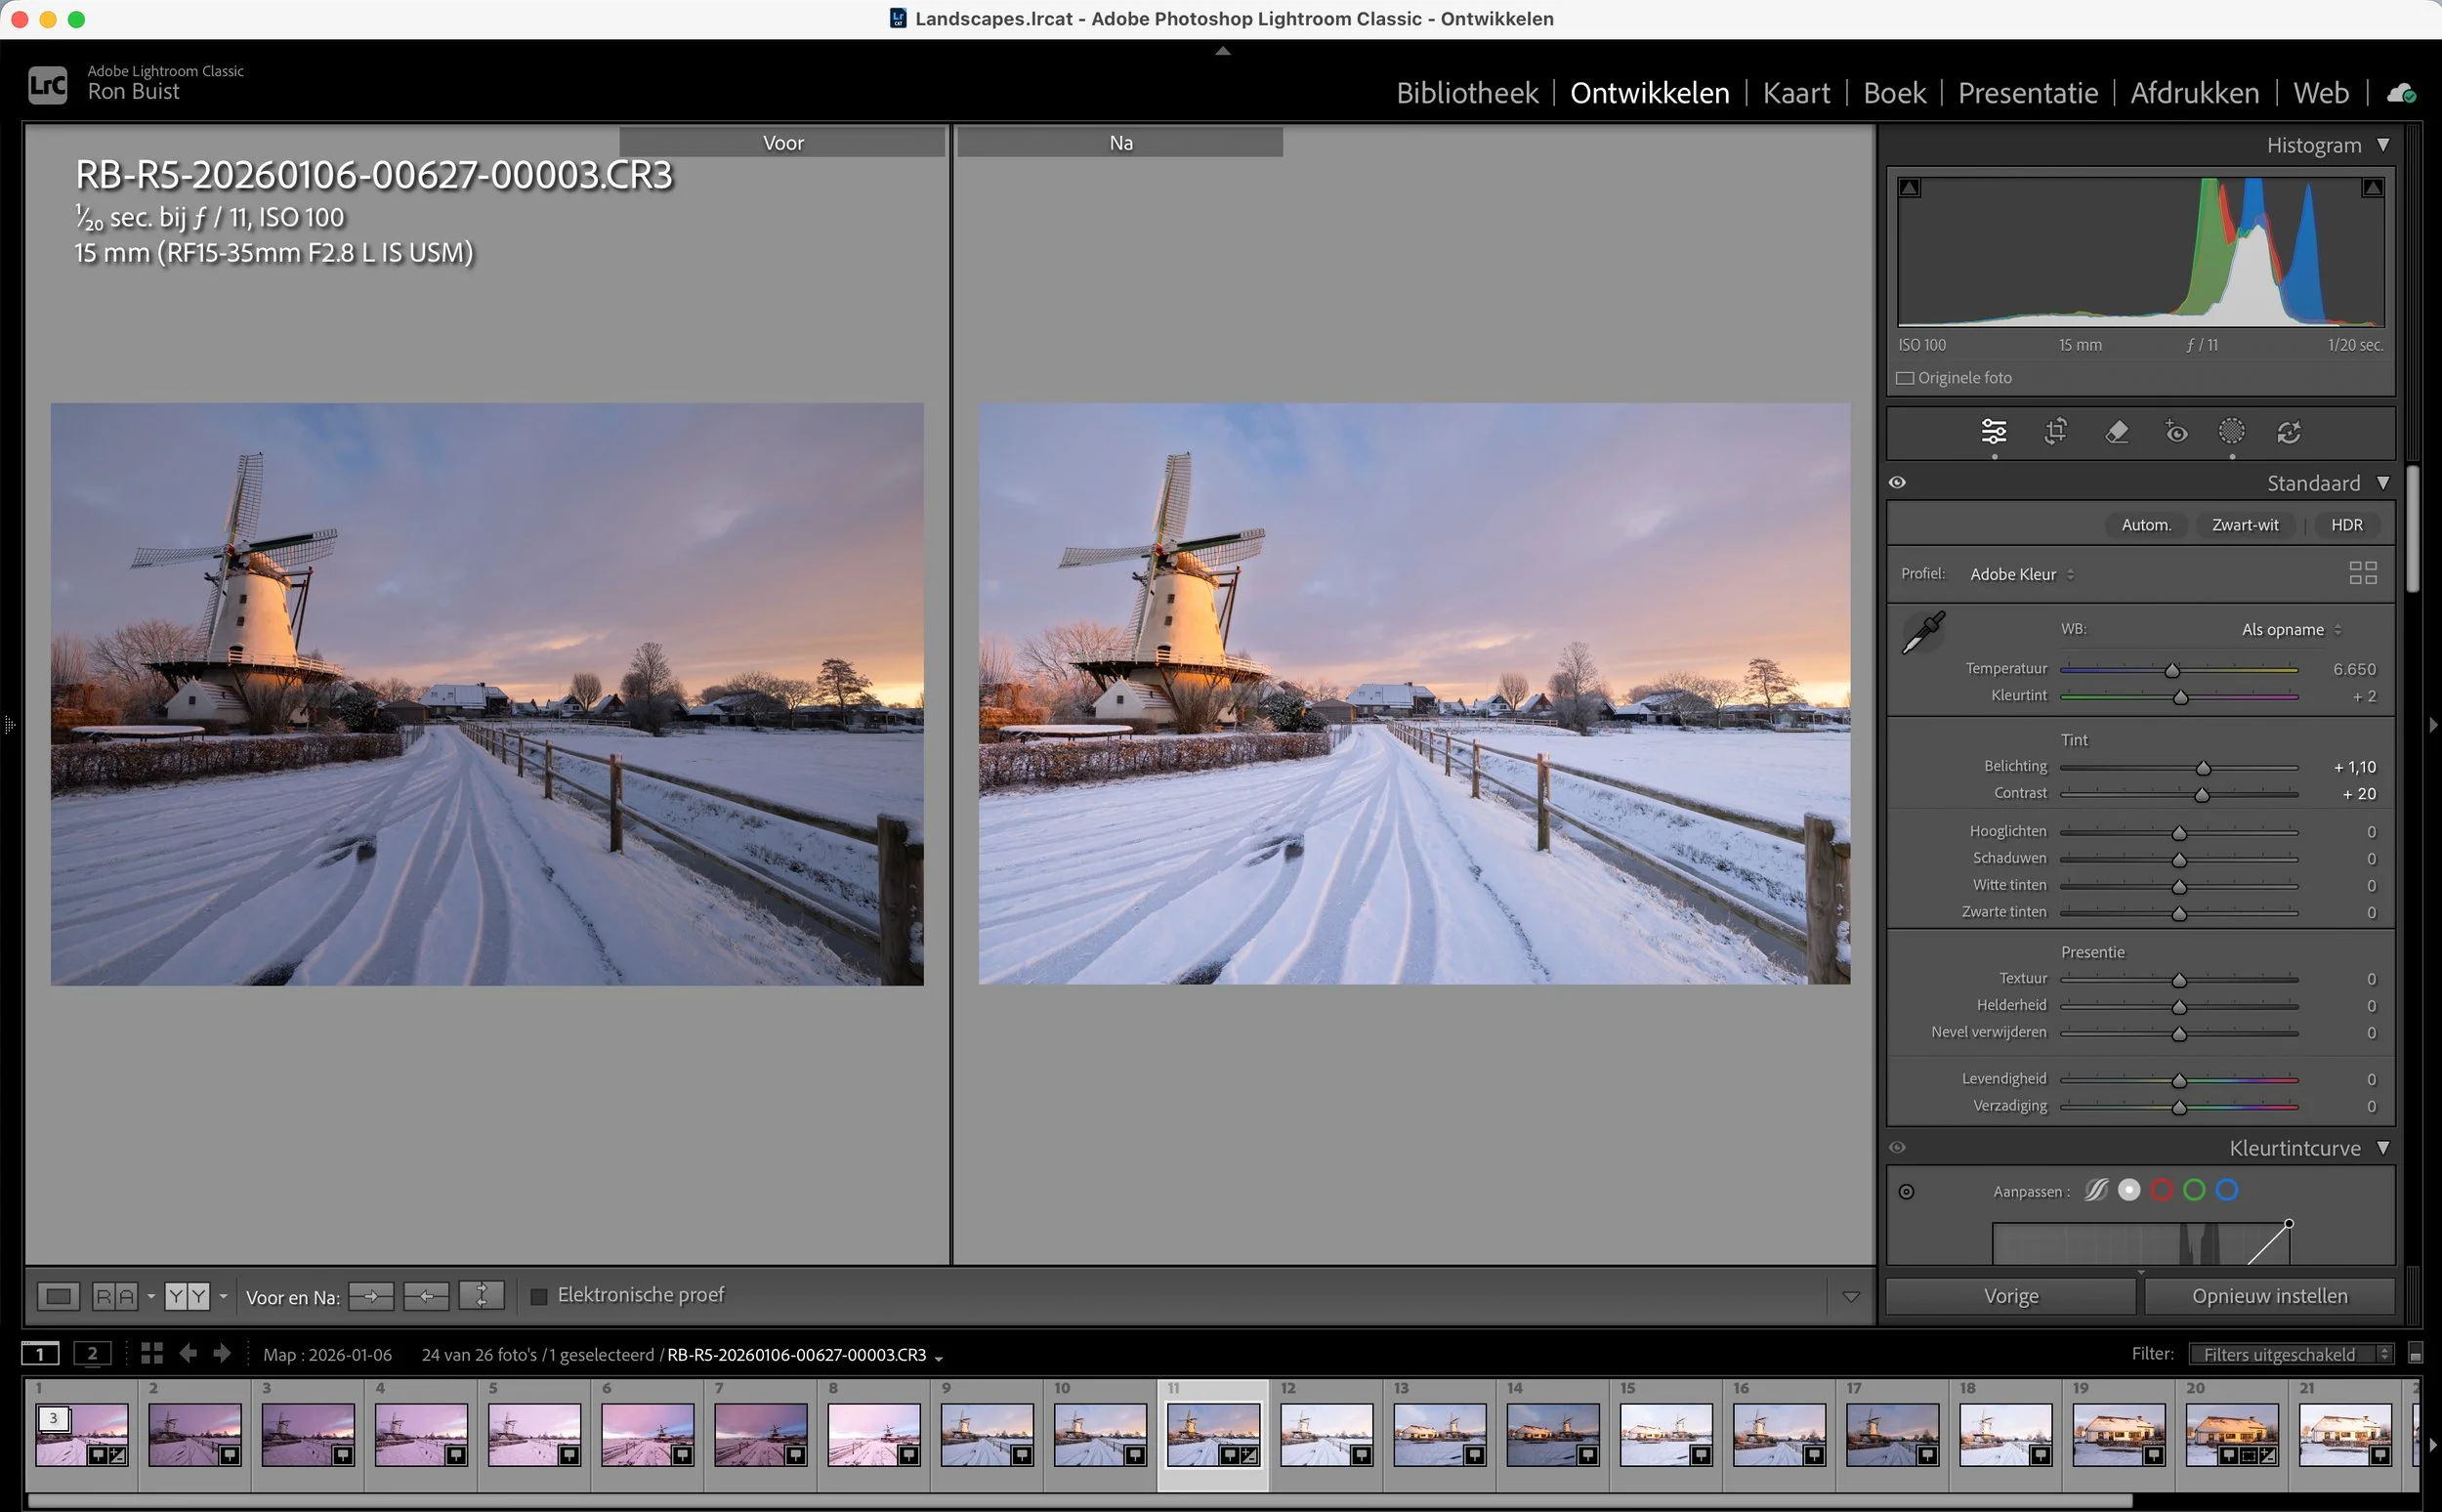Toggle visibility eye next to Standaard panel
The image size is (2442, 1512).
pos(1897,481)
